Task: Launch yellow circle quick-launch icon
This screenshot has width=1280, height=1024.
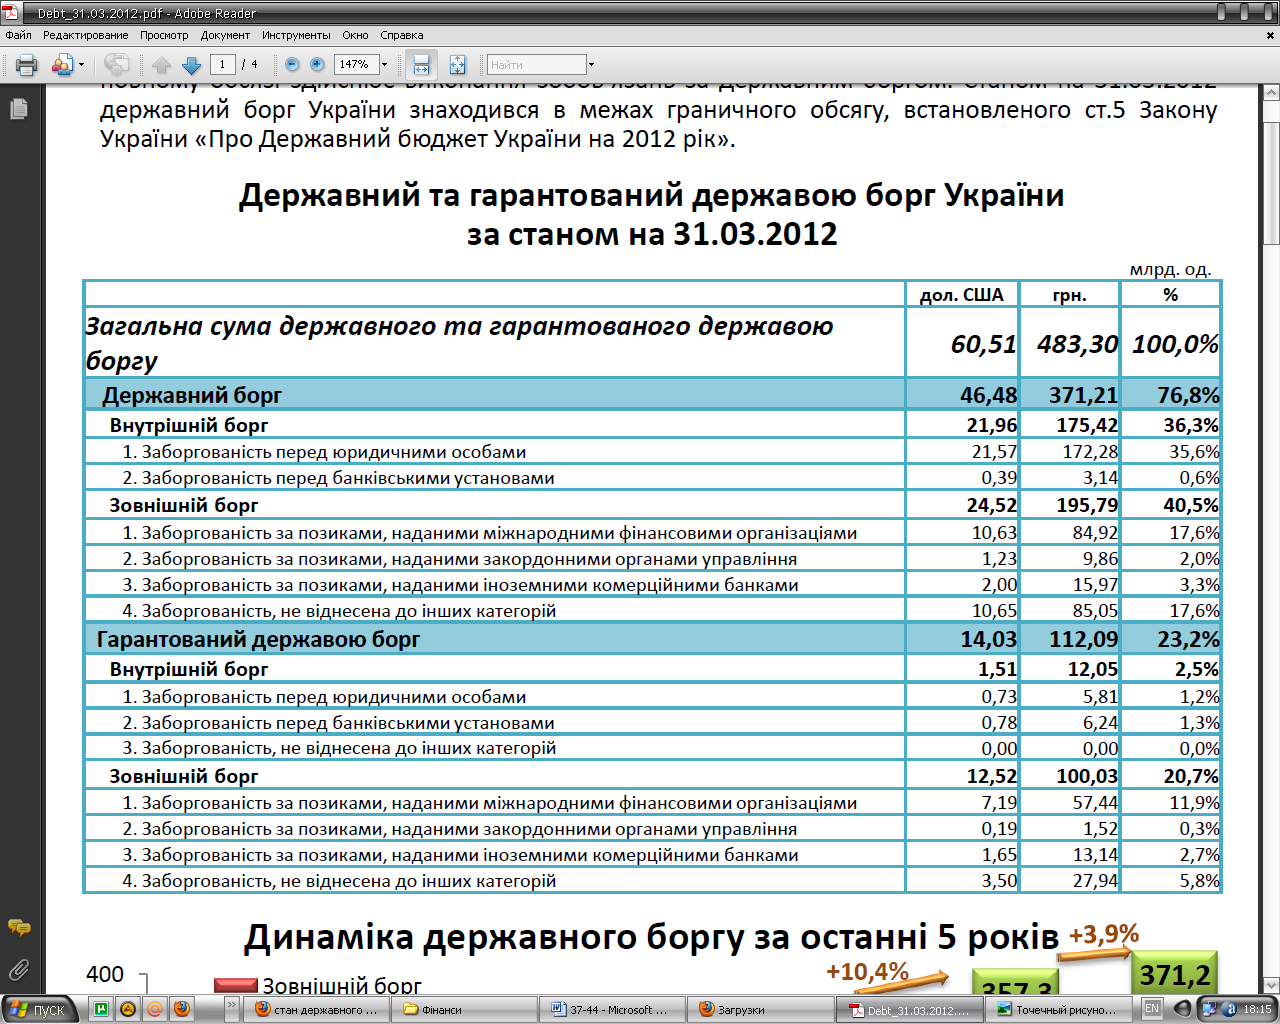Action: (x=128, y=1009)
